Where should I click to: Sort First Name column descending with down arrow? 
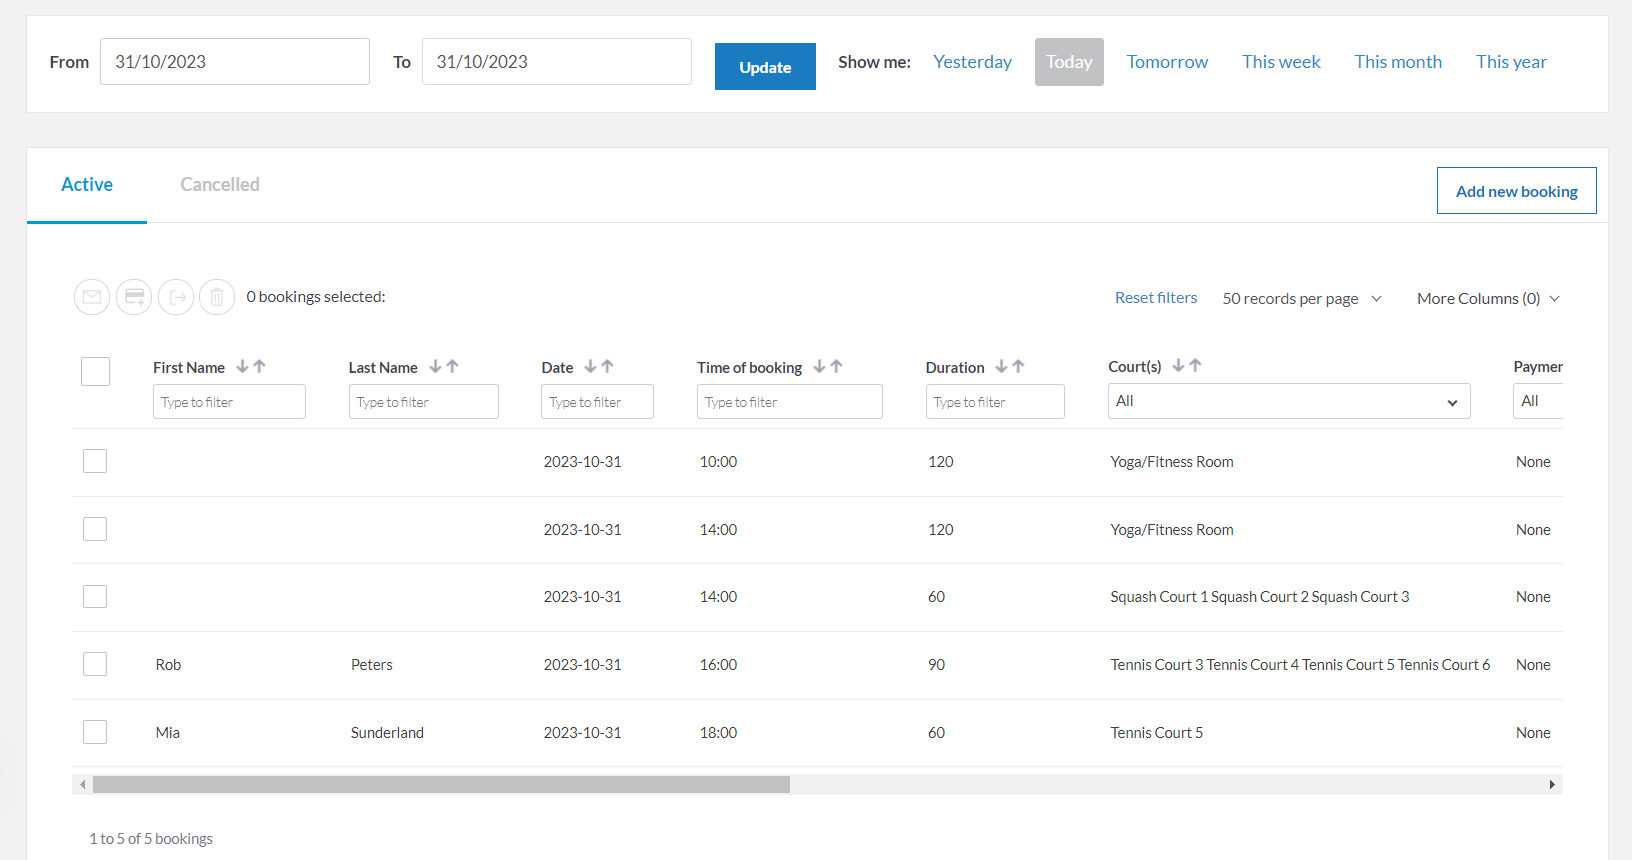[x=242, y=367]
